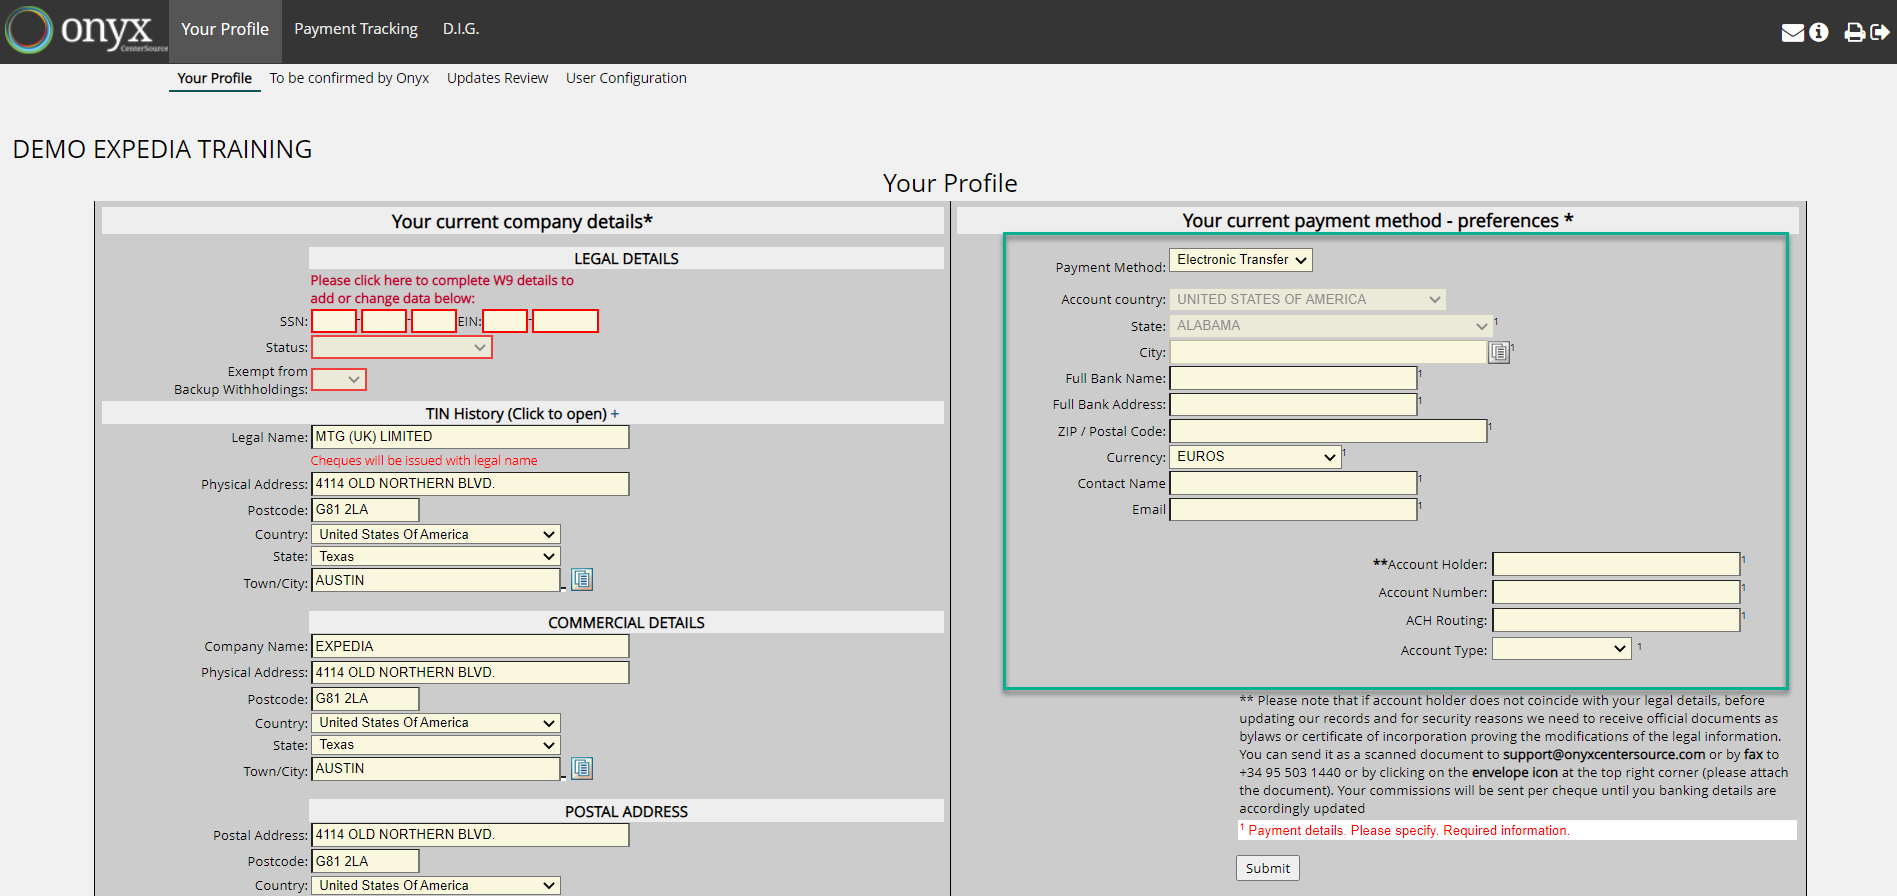
Task: Click the ACH Routing field
Action: tap(1616, 620)
